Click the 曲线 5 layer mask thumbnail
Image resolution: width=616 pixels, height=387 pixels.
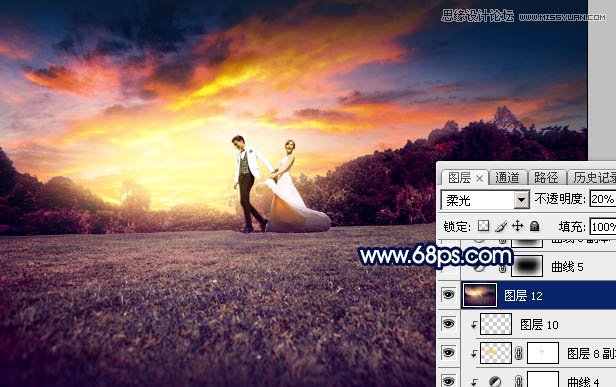pos(527,266)
